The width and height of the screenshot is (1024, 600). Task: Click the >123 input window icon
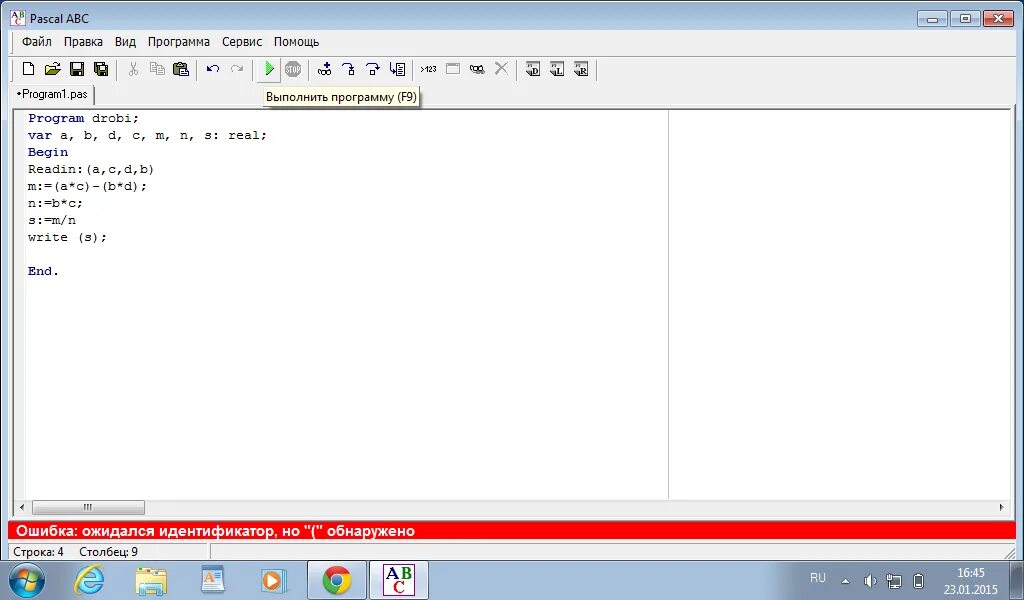point(428,69)
